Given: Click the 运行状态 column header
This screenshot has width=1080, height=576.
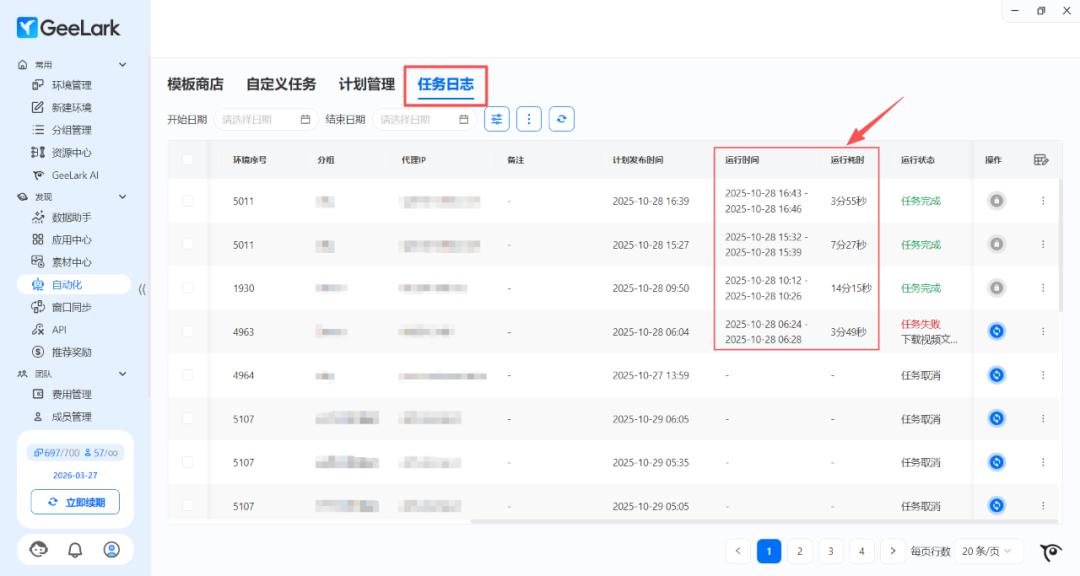Looking at the screenshot, I should (x=917, y=160).
